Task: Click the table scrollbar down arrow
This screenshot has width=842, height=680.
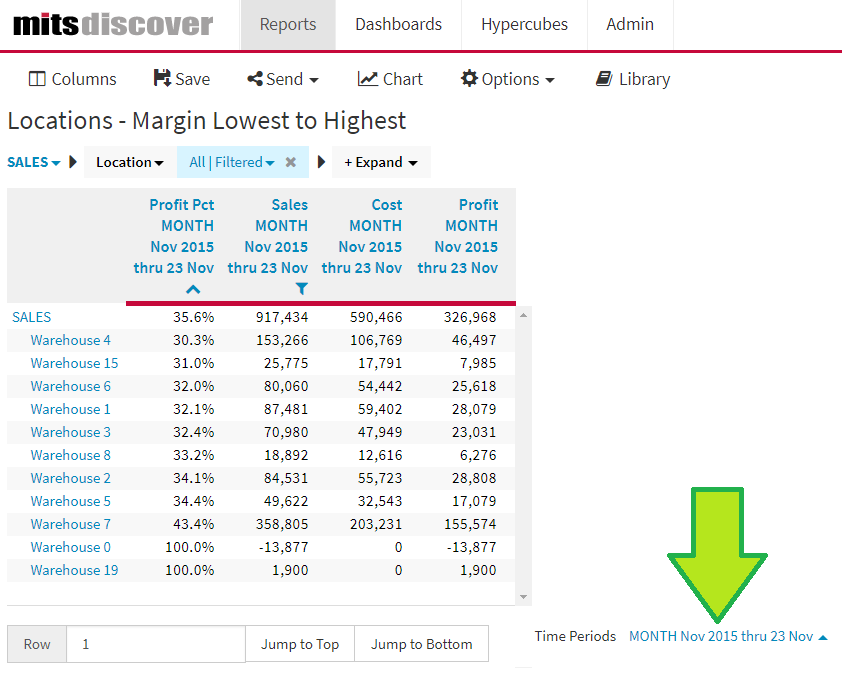Action: click(x=524, y=597)
